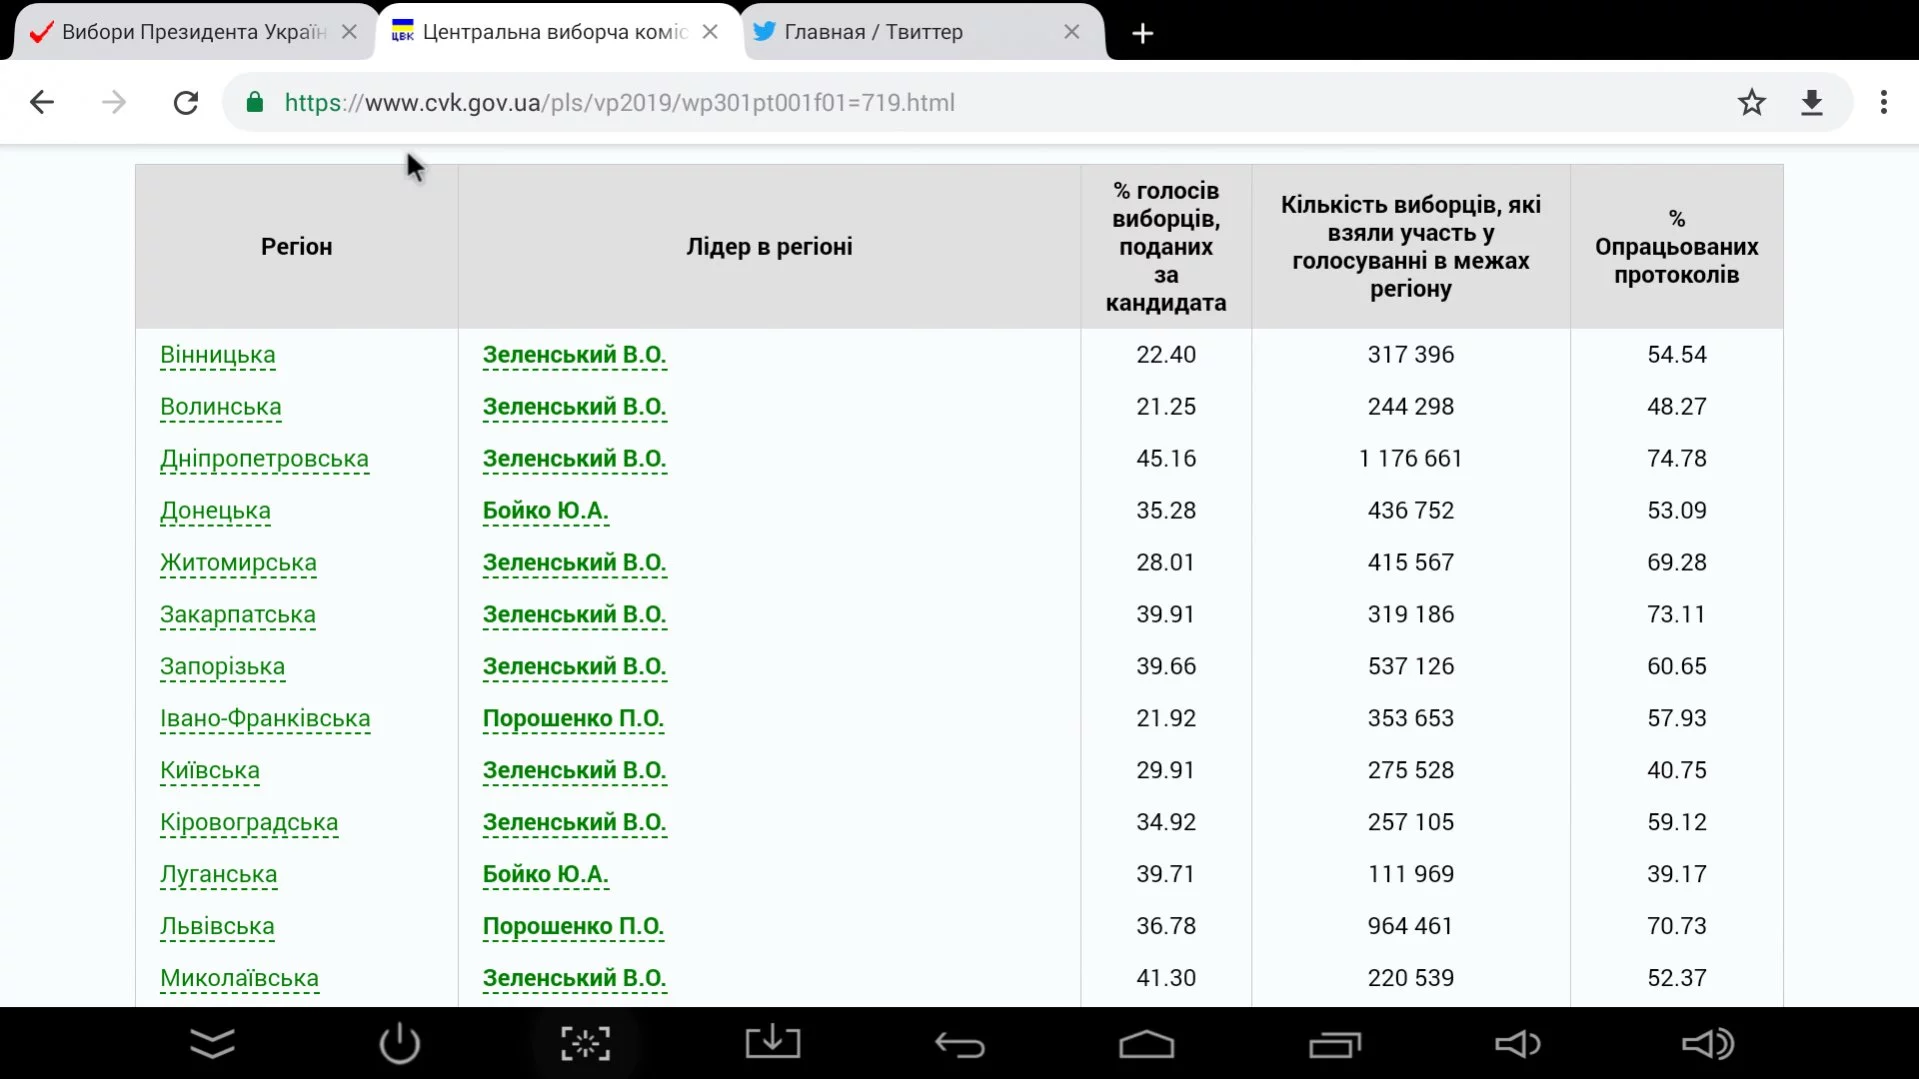Click the download icon in the toolbar
The height and width of the screenshot is (1079, 1919).
coord(1811,102)
